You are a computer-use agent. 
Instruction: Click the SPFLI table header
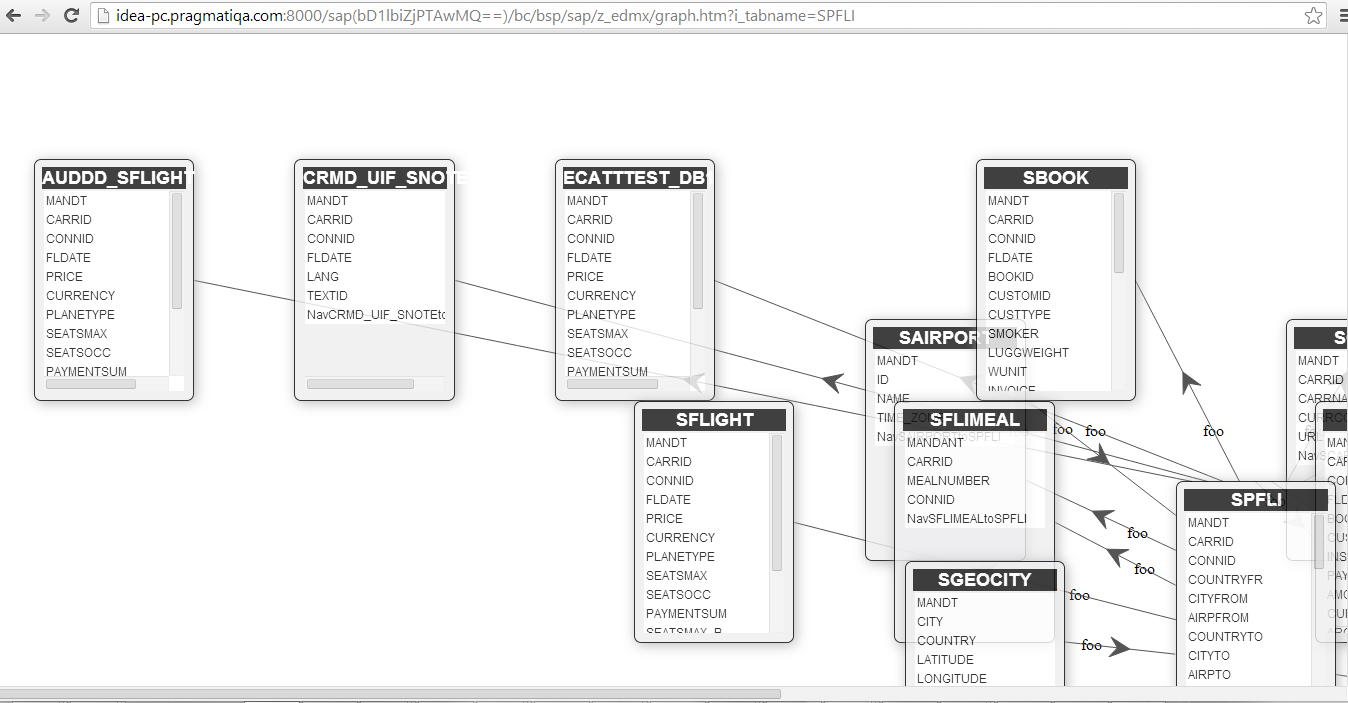tap(1256, 500)
